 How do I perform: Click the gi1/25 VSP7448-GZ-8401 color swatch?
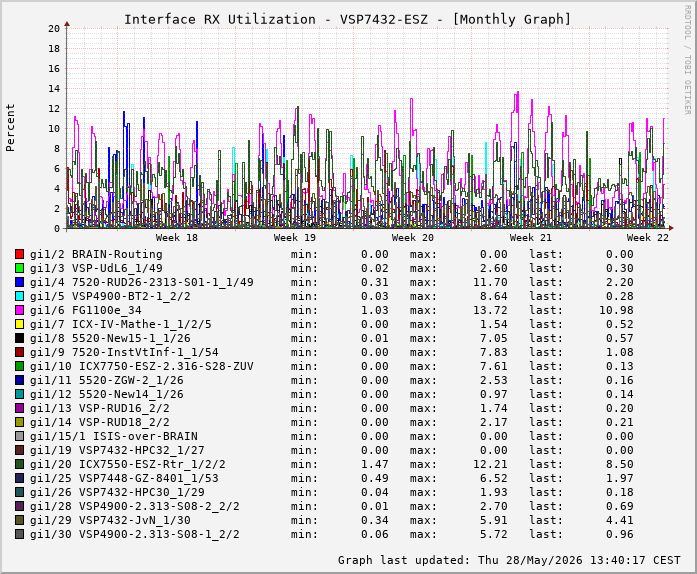pos(20,478)
